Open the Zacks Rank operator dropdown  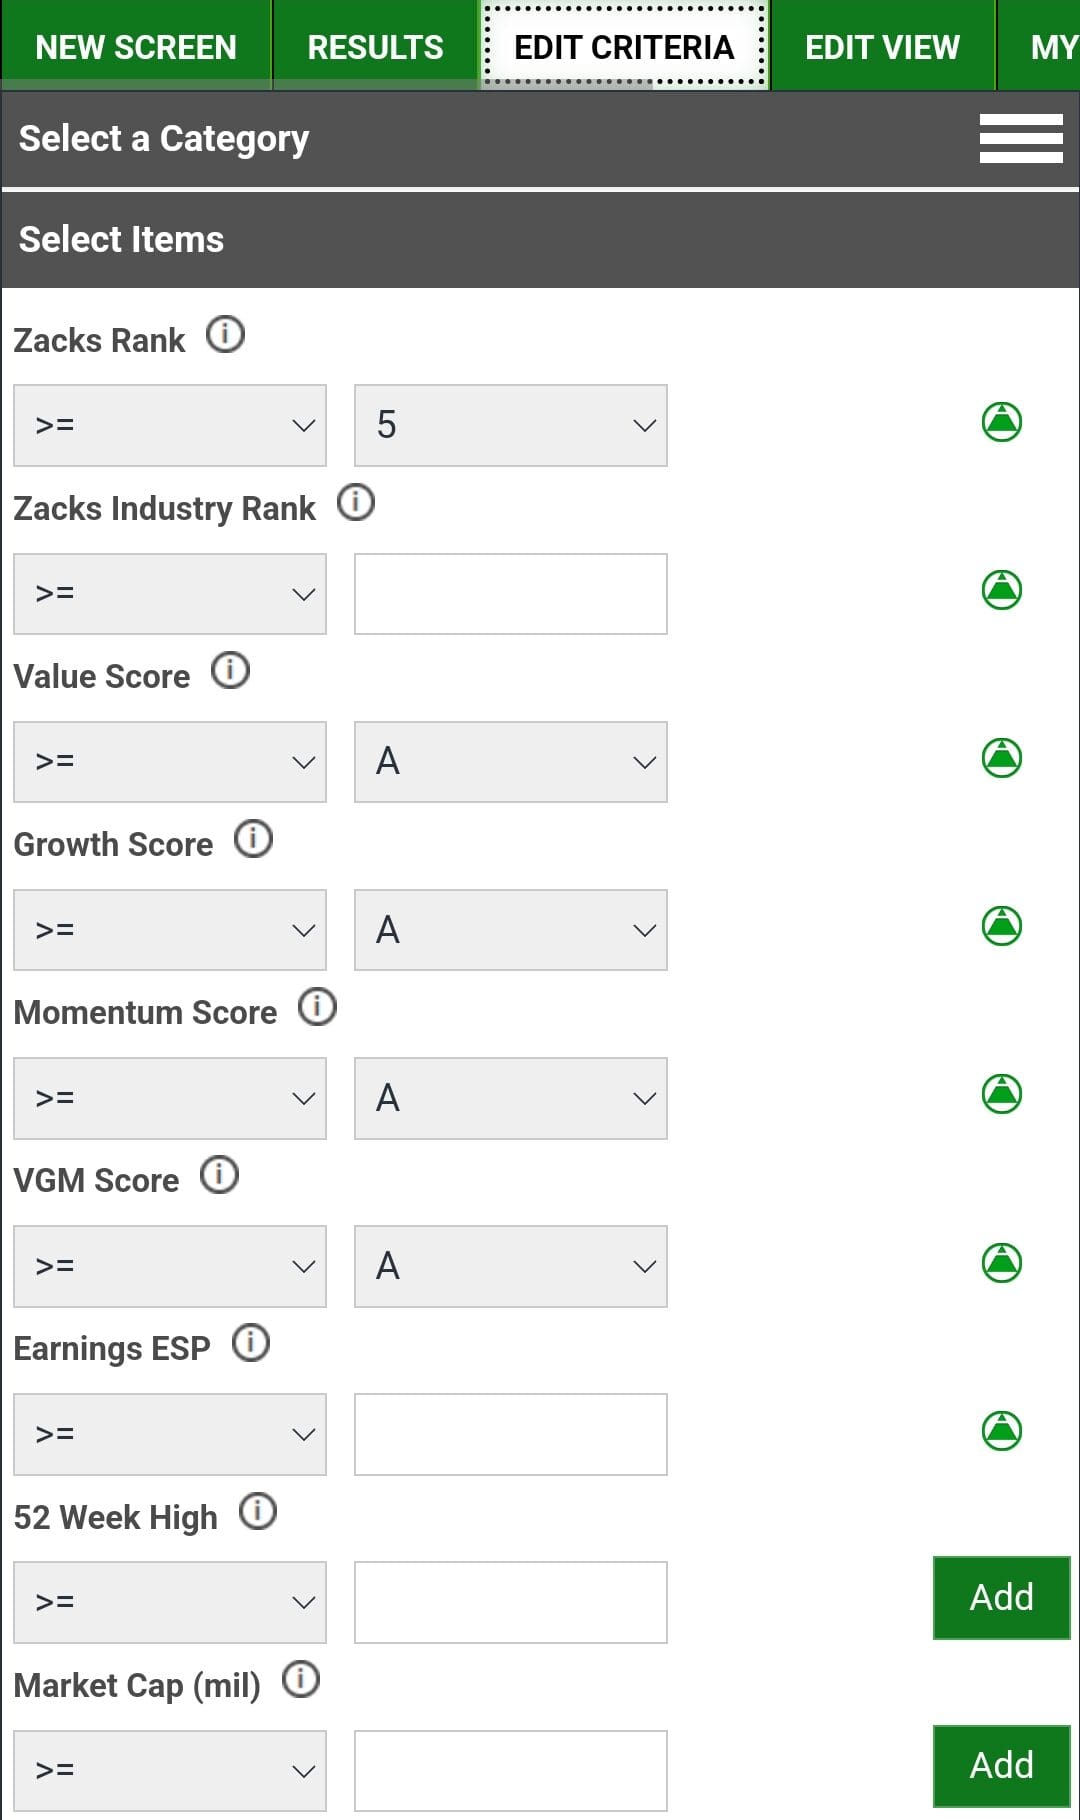169,425
